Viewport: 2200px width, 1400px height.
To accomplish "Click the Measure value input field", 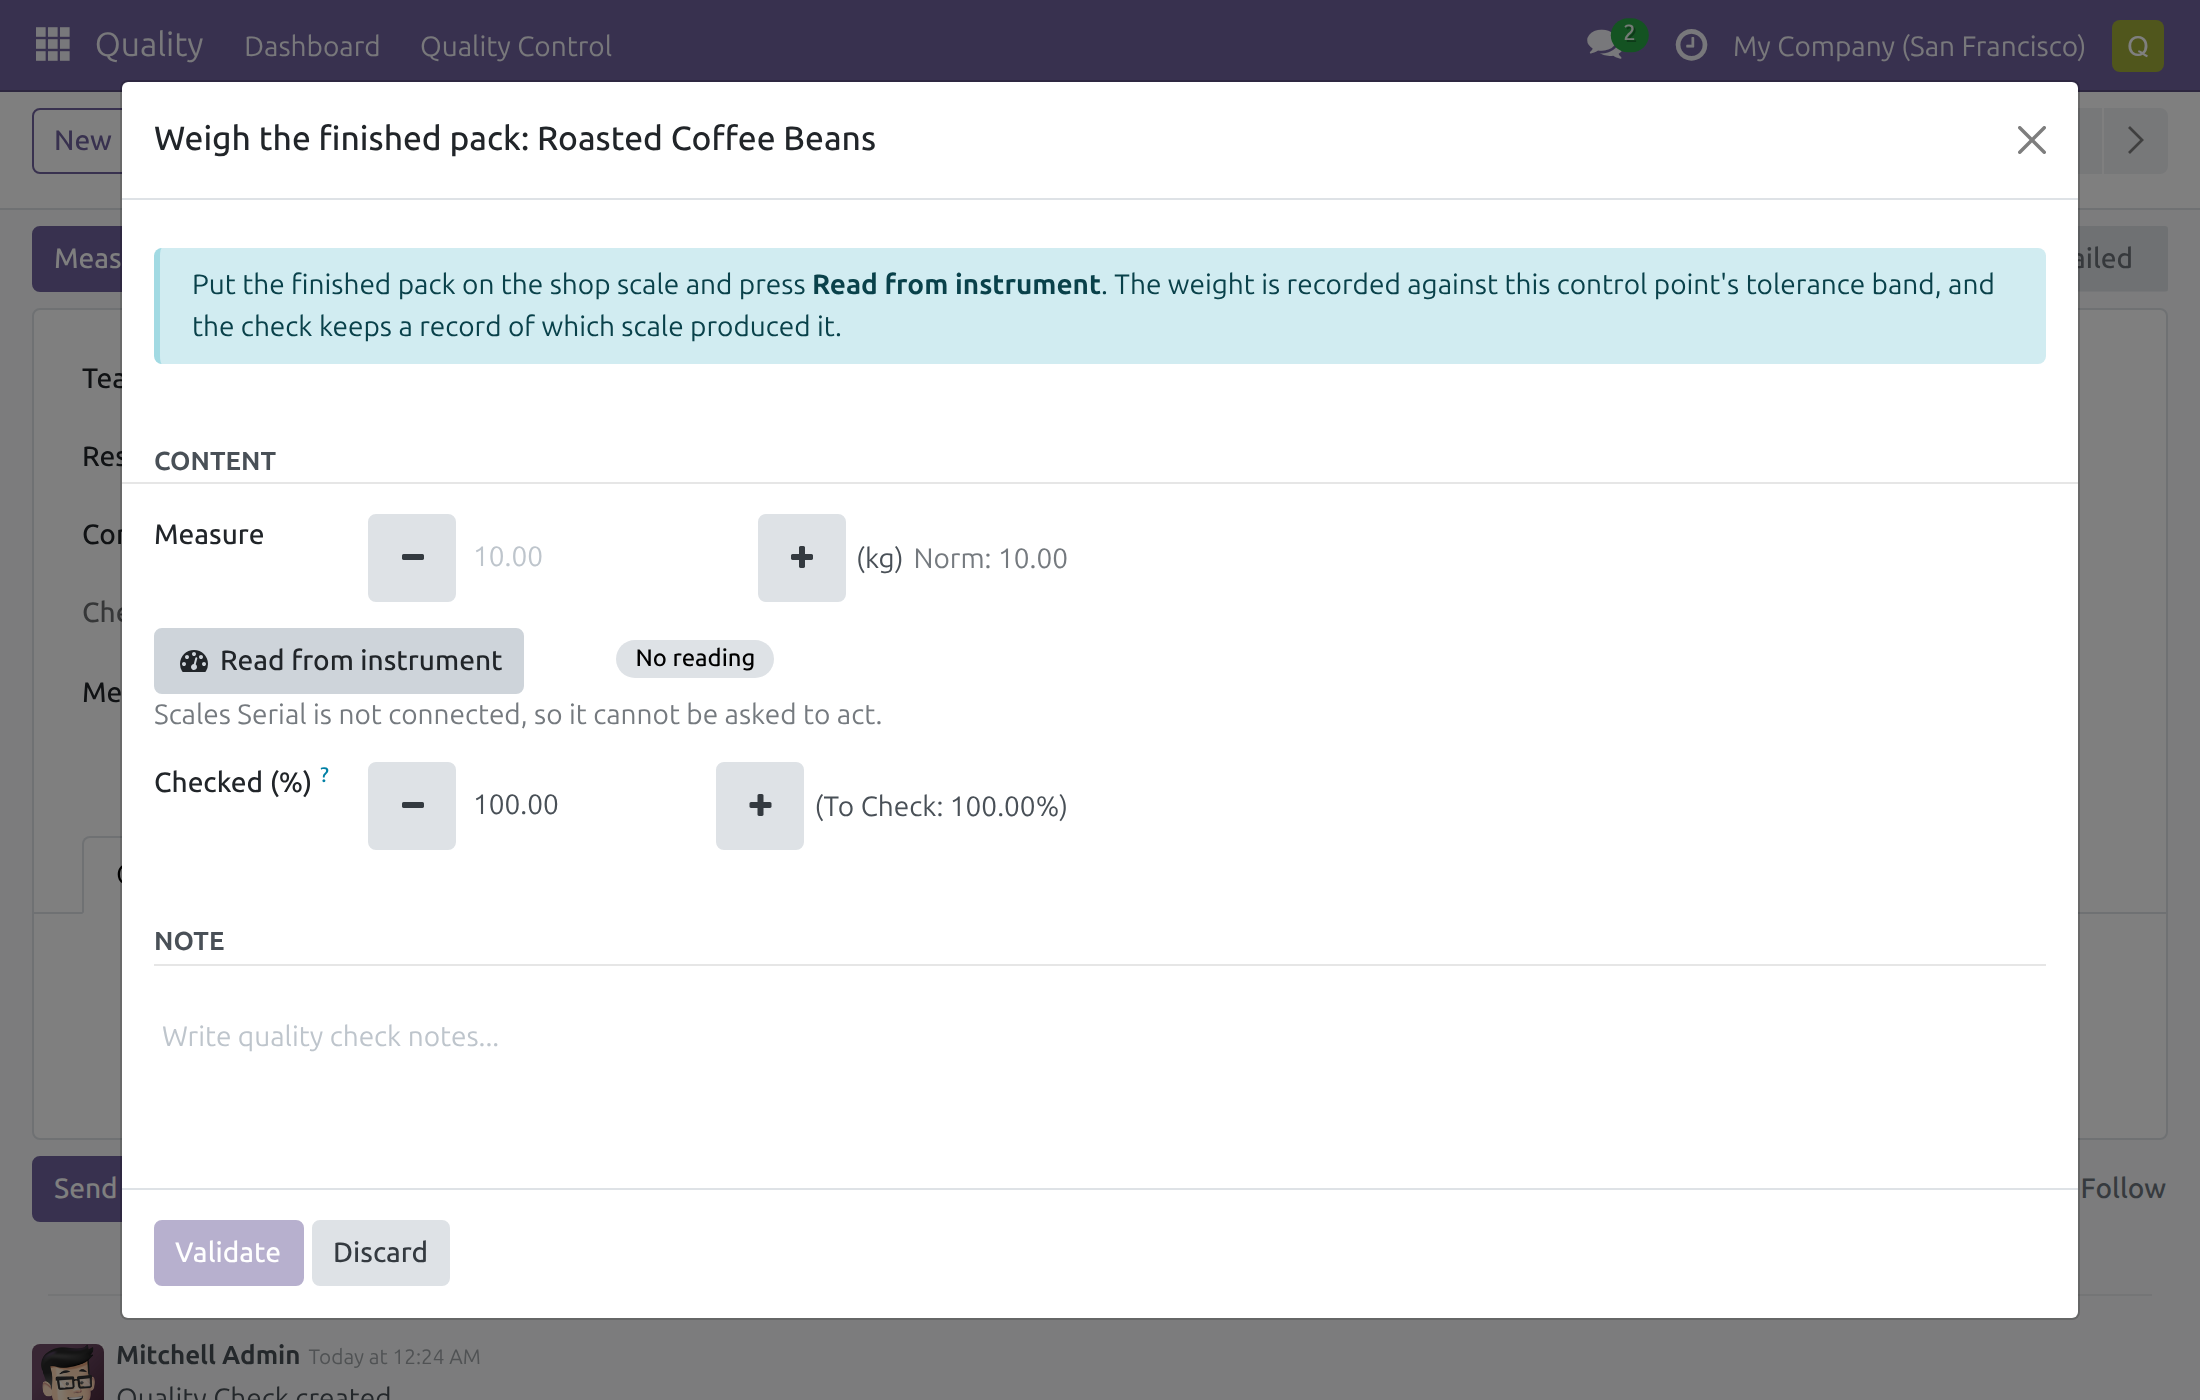I will click(x=606, y=557).
